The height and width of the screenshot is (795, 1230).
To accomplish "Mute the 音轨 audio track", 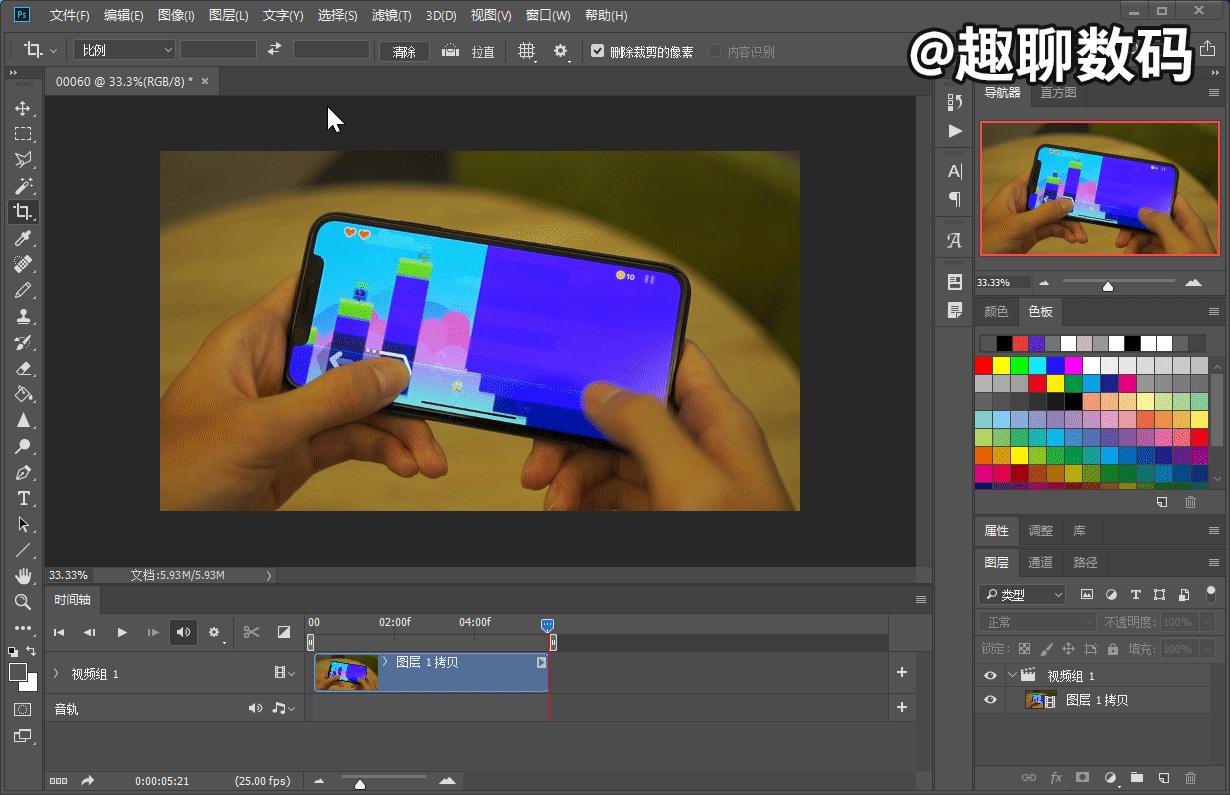I will coord(255,708).
